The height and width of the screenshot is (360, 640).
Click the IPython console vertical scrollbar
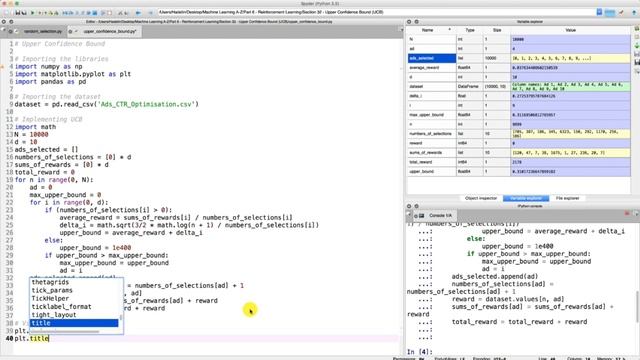coord(637,306)
